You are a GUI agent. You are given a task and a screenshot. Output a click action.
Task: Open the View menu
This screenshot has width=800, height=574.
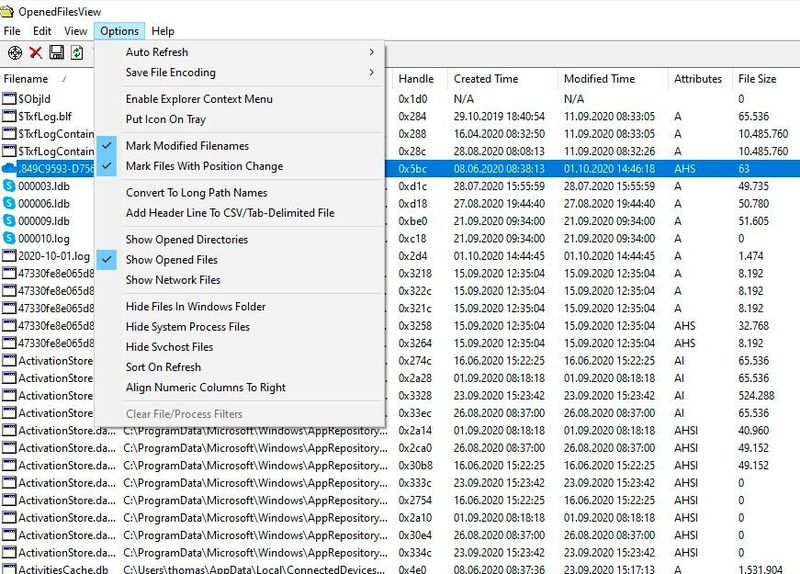[x=76, y=31]
